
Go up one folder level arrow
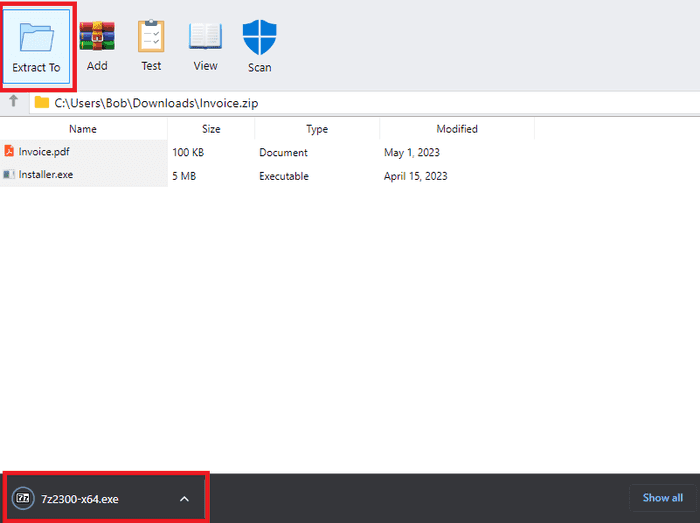(13, 101)
